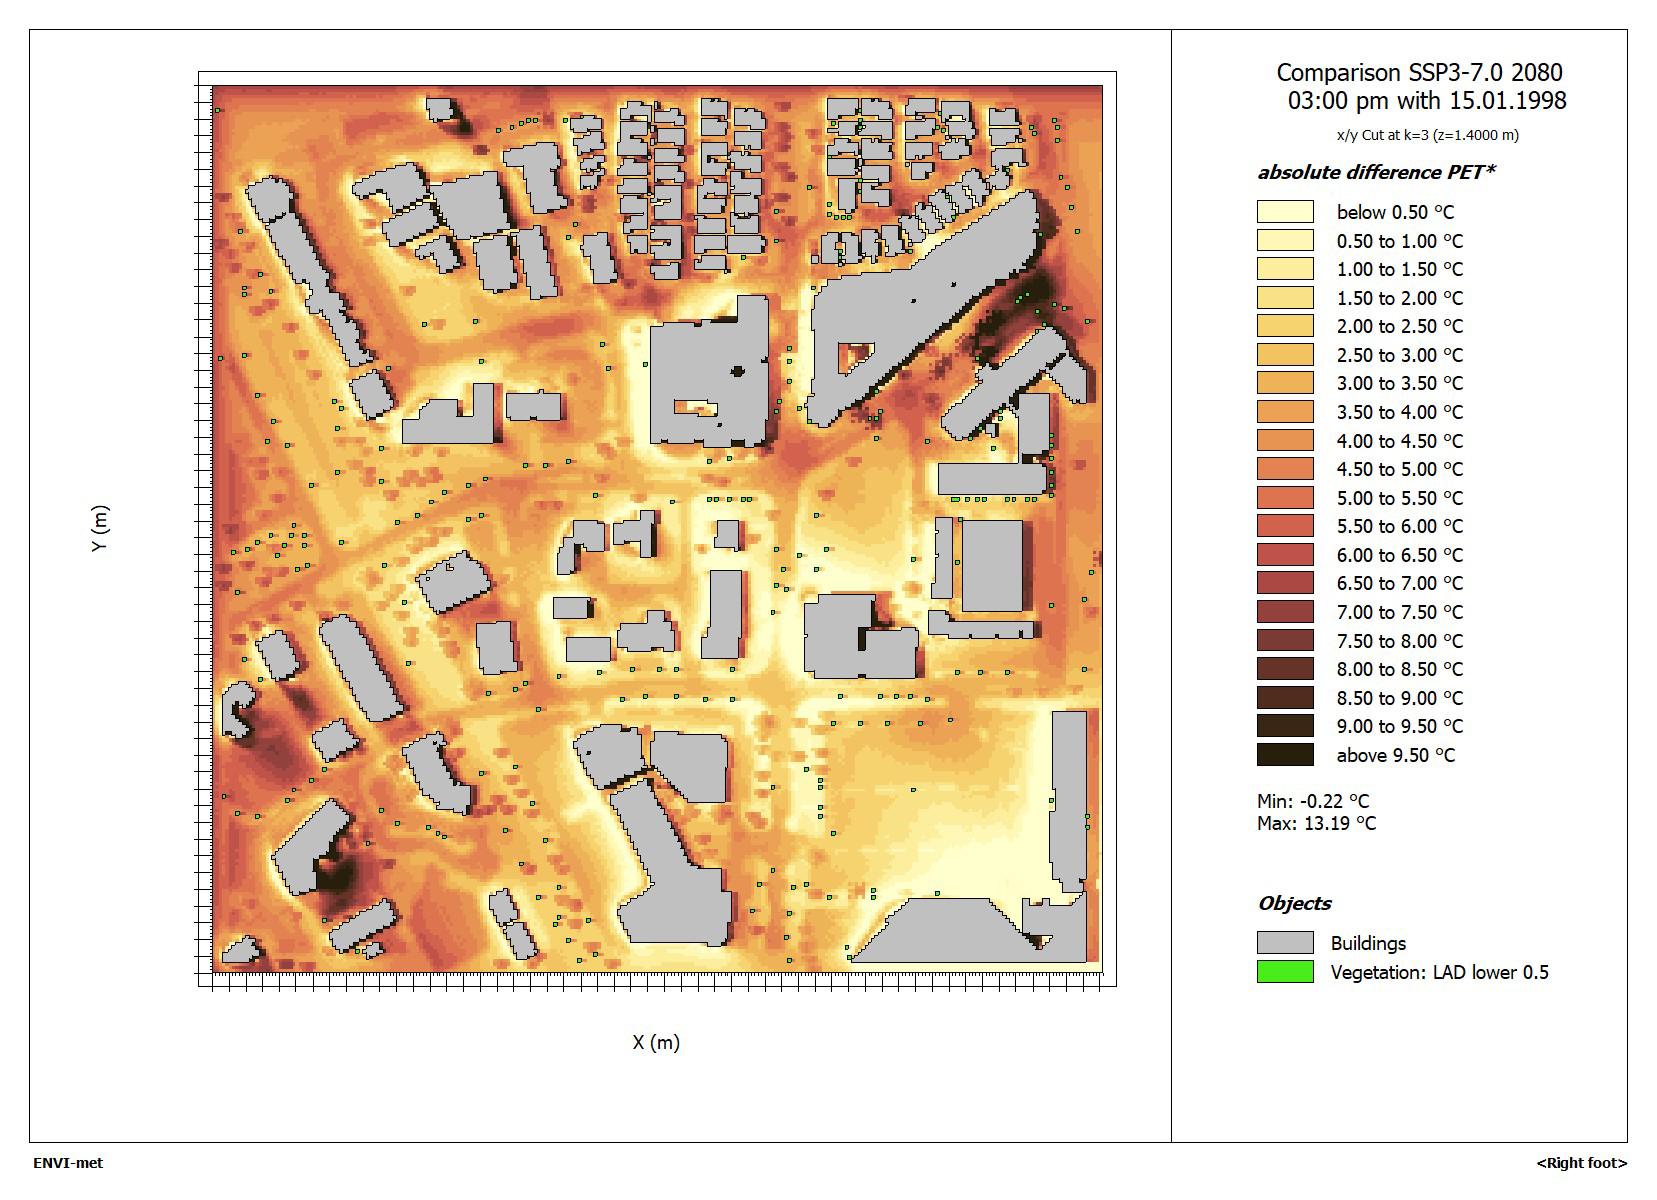Click the 'Comparison SSP3-7.0 2080' title text

coord(1419,73)
